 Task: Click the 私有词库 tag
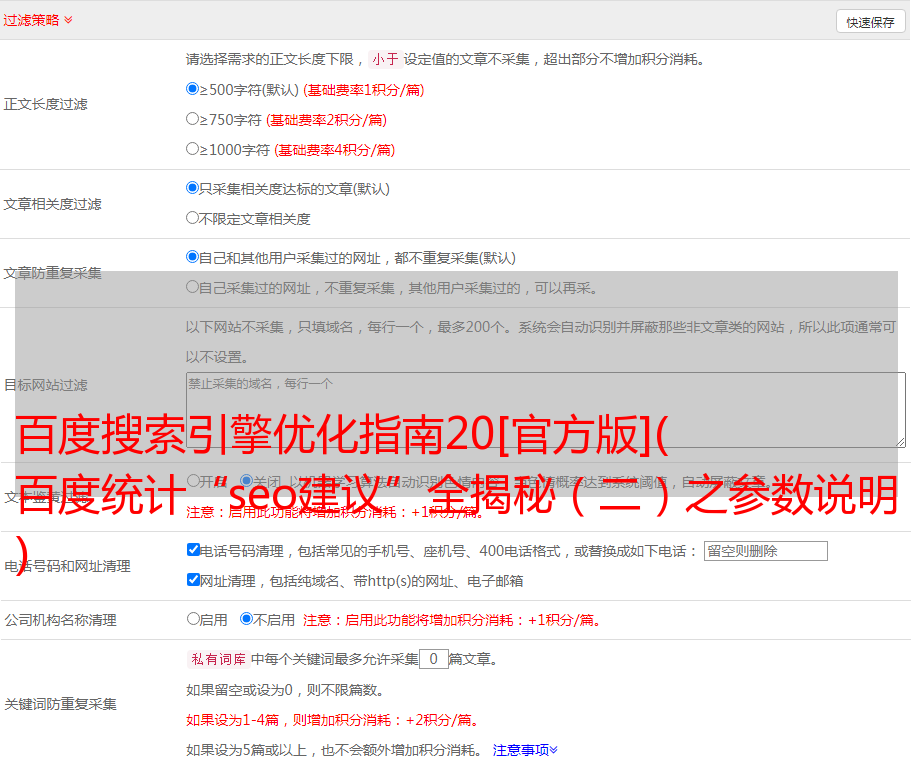[x=218, y=659]
